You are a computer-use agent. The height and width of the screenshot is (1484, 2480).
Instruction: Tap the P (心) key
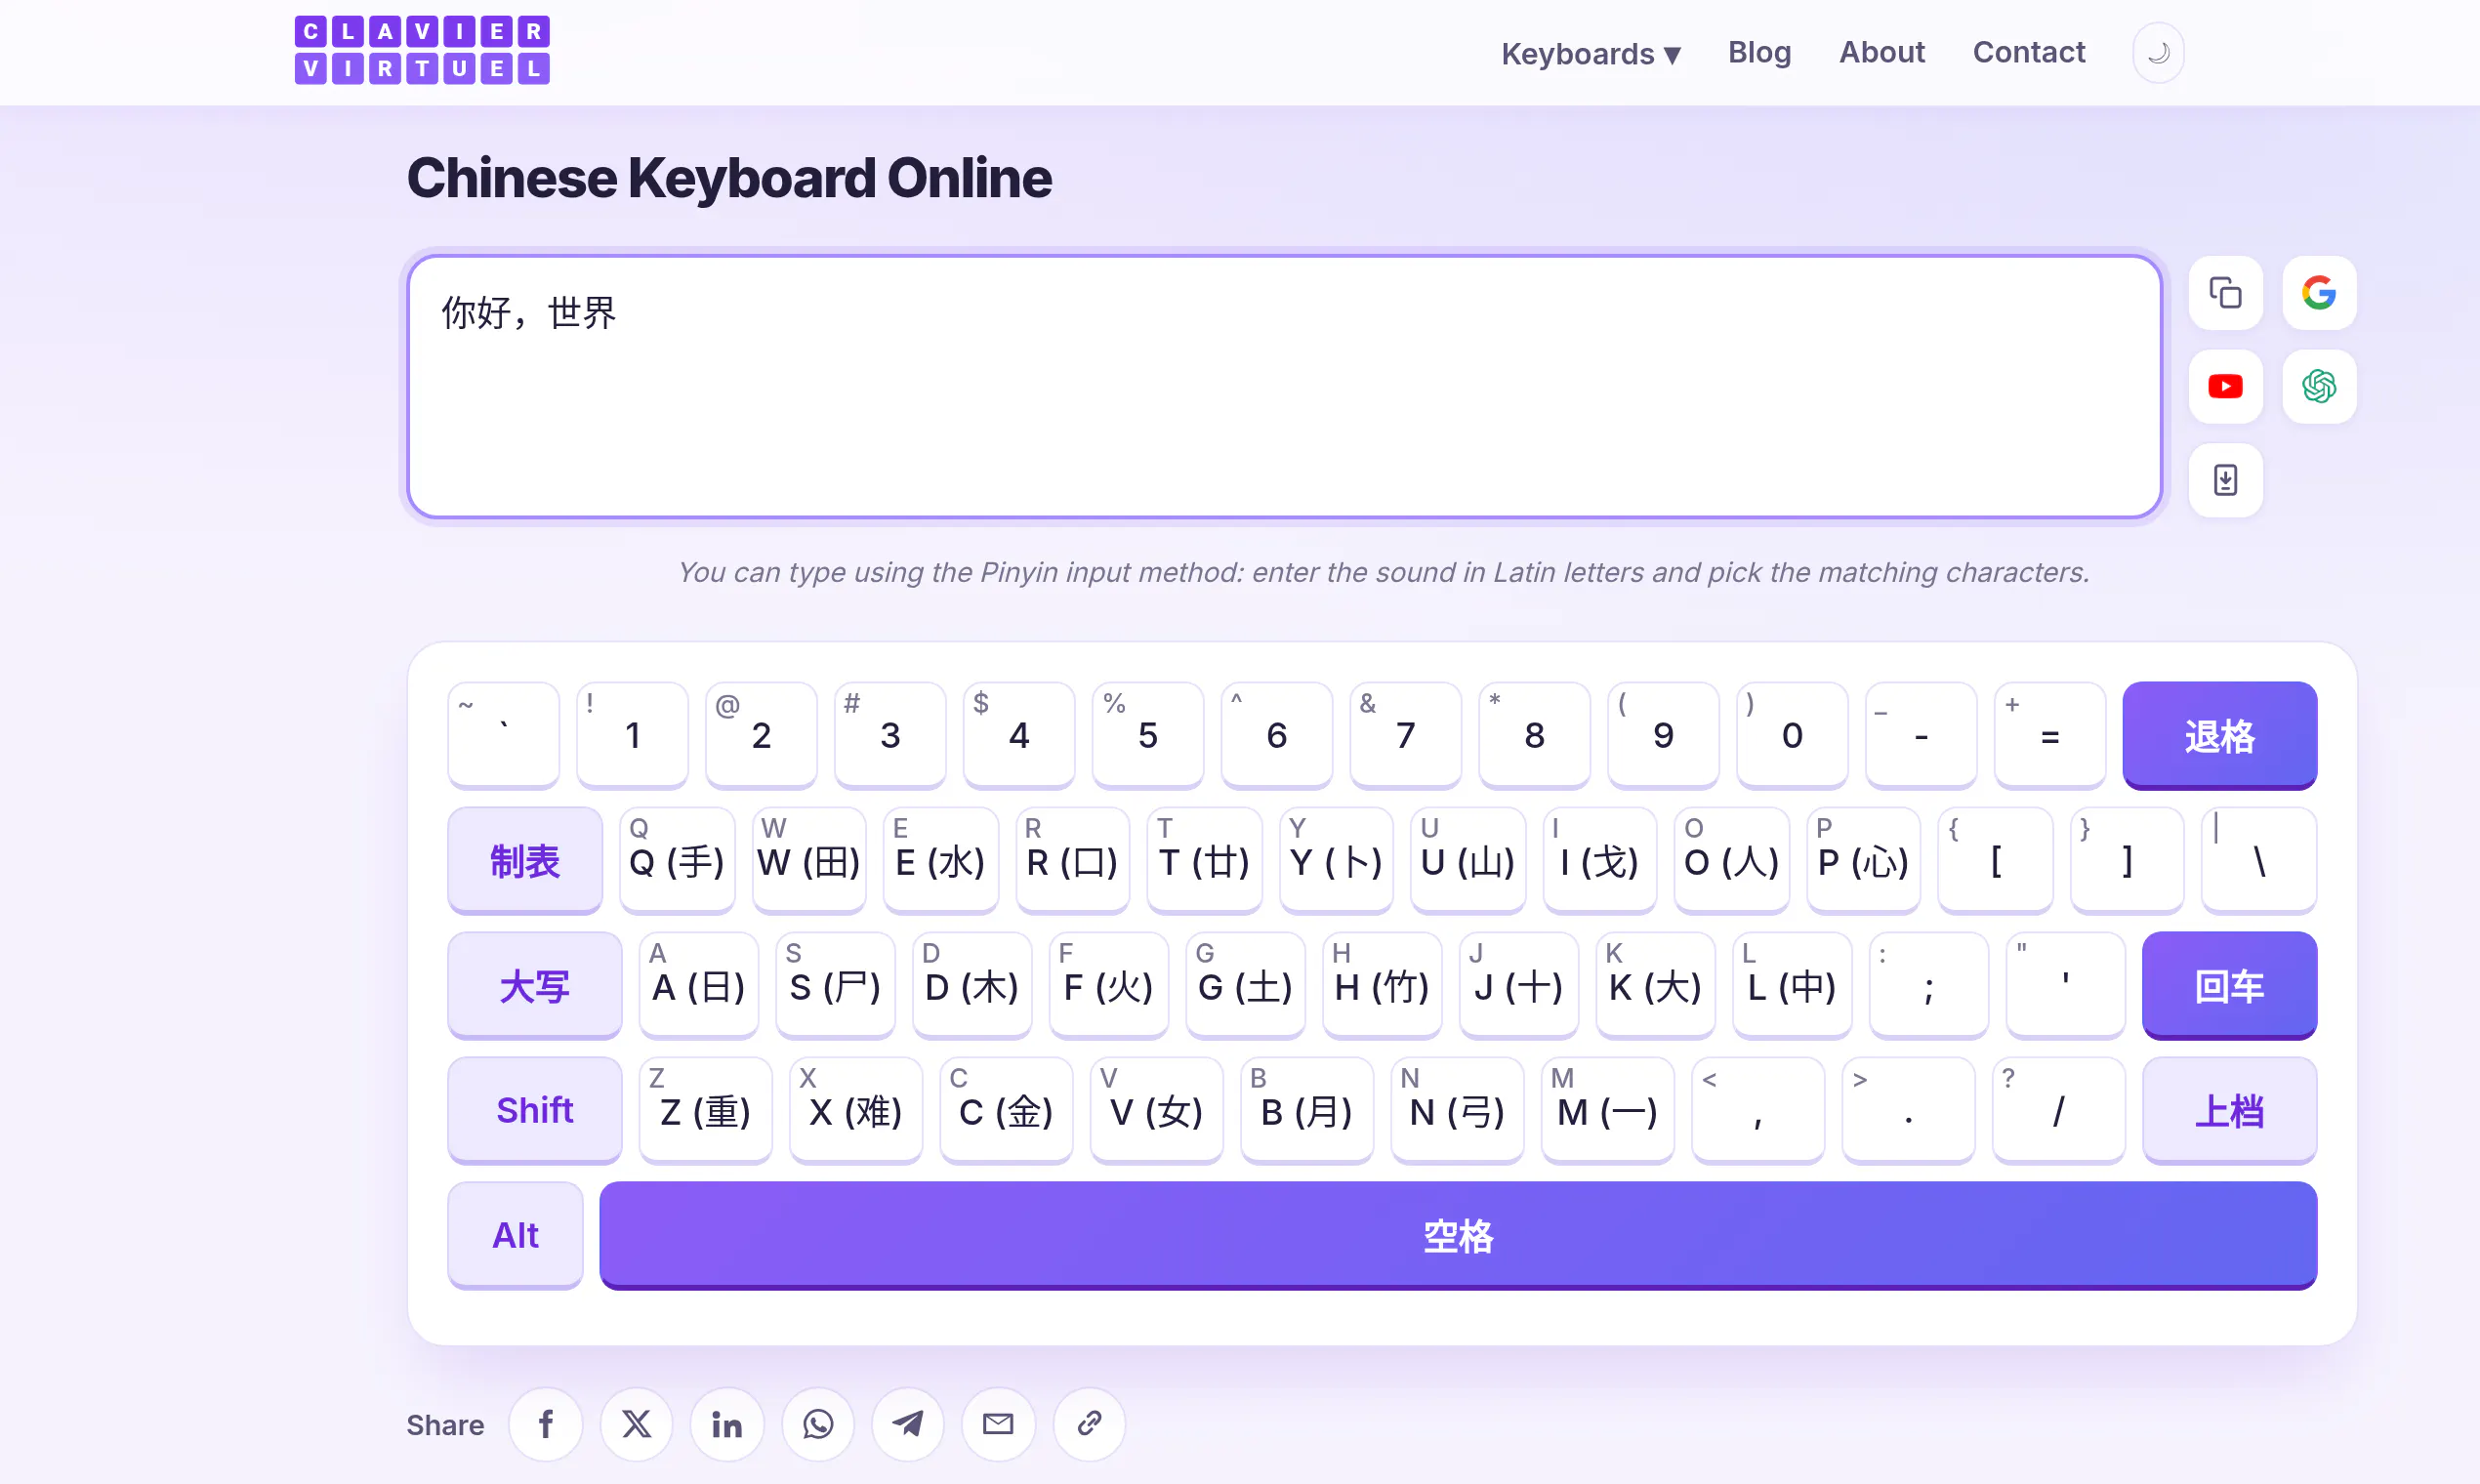1863,860
